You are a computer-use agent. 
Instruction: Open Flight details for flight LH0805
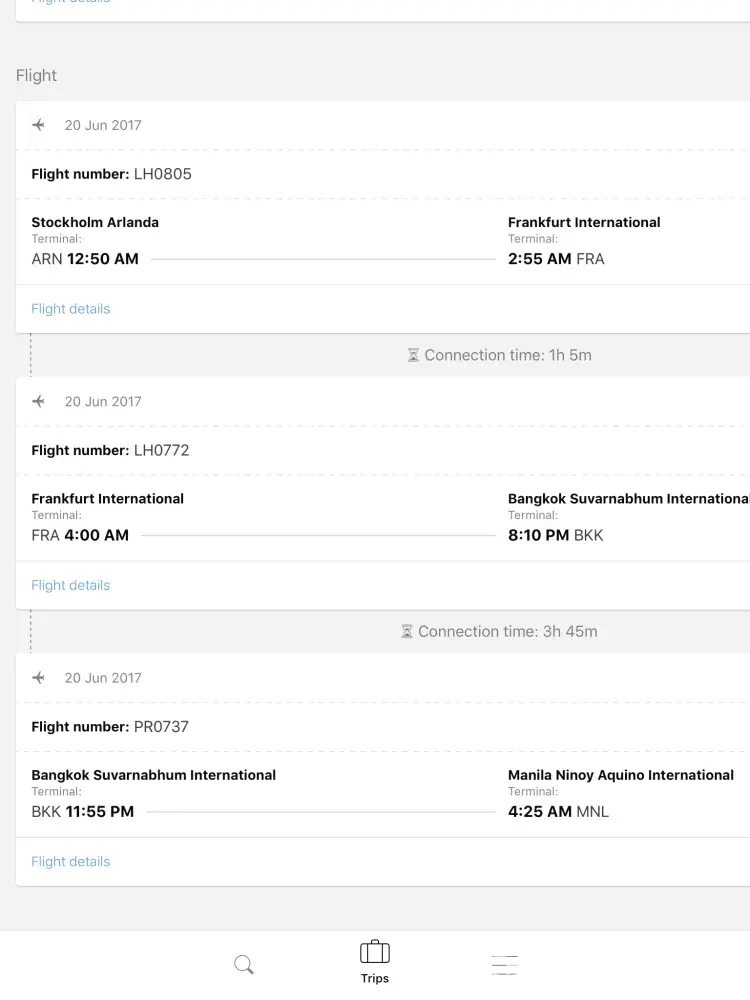tap(71, 309)
